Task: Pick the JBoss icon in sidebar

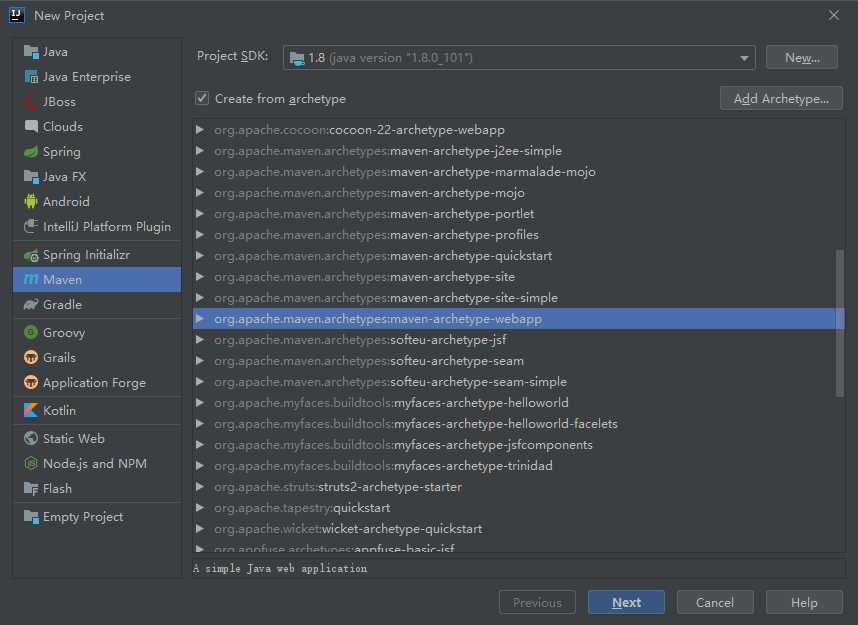Action: click(31, 102)
